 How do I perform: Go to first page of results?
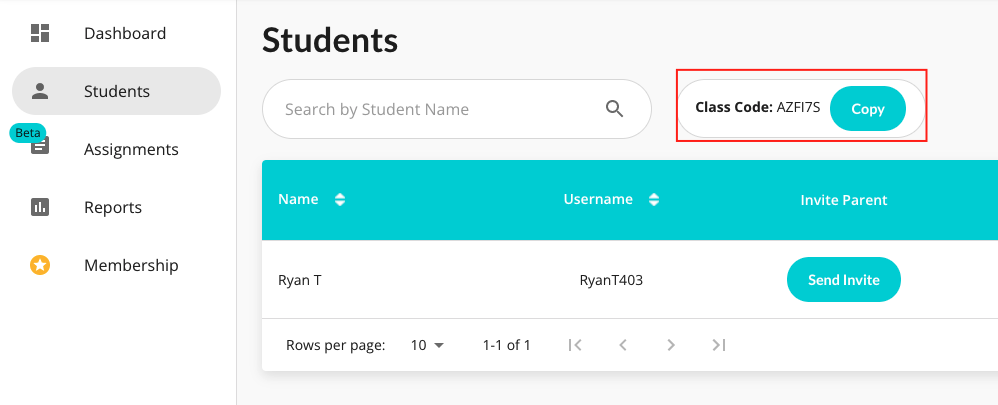tap(575, 345)
